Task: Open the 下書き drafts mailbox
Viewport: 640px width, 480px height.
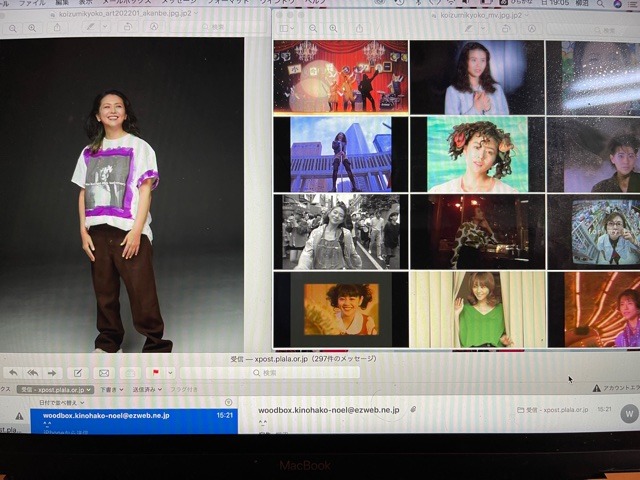Action: coord(111,390)
